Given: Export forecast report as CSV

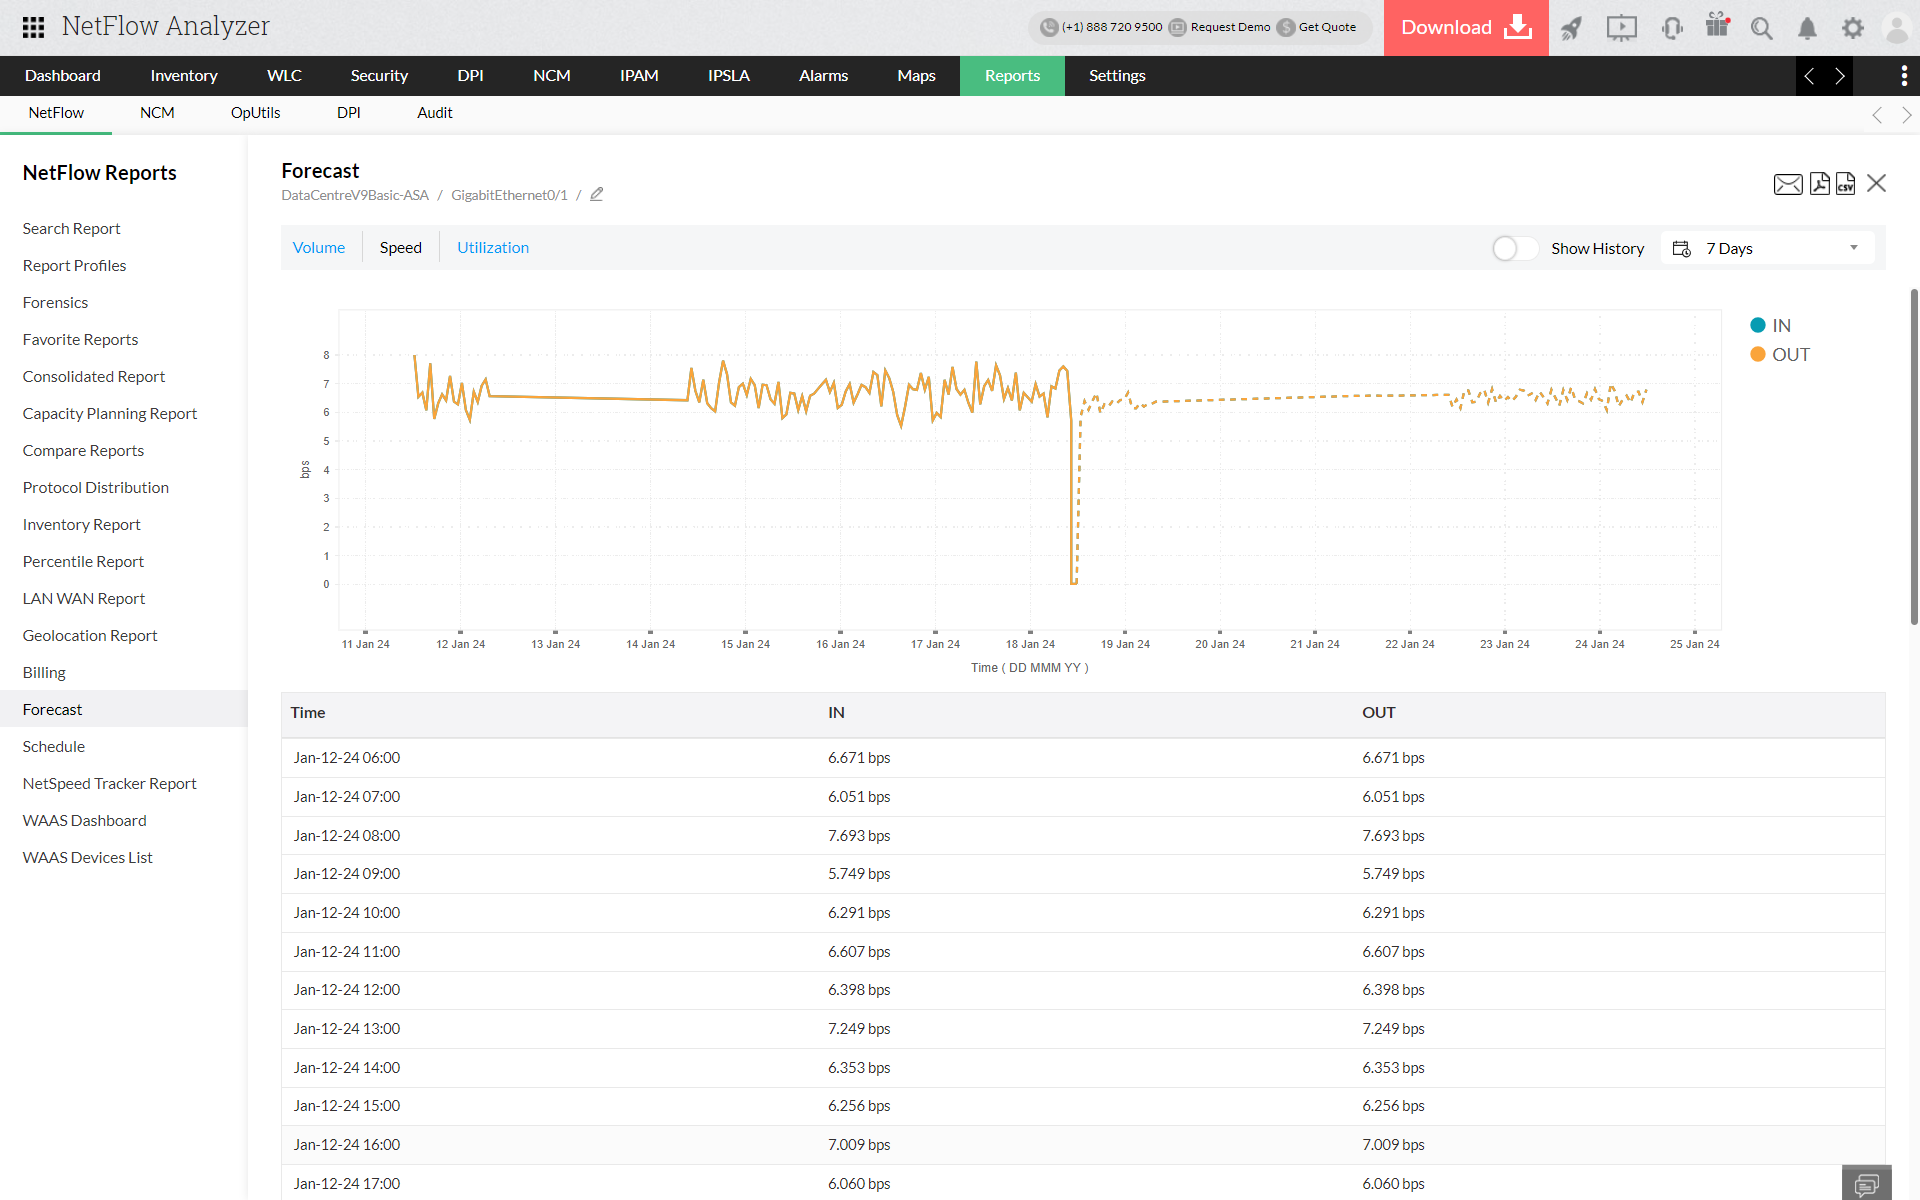Looking at the screenshot, I should click(1846, 184).
